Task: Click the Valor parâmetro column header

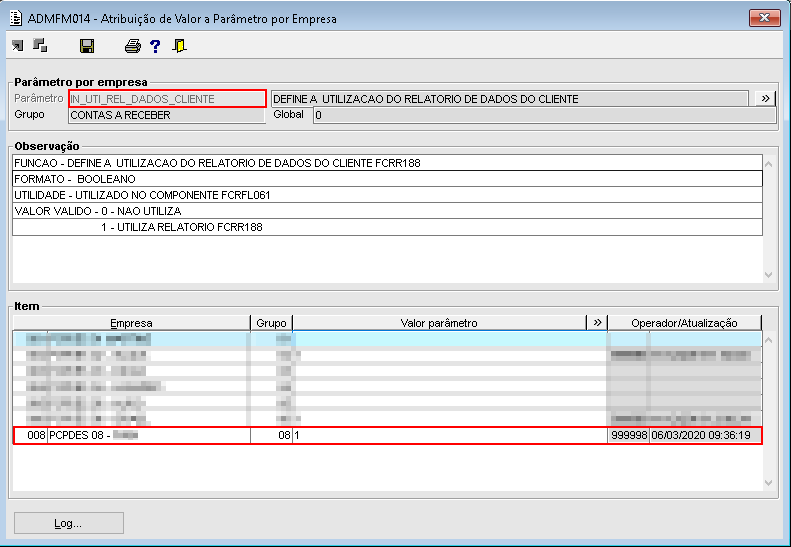Action: click(439, 323)
